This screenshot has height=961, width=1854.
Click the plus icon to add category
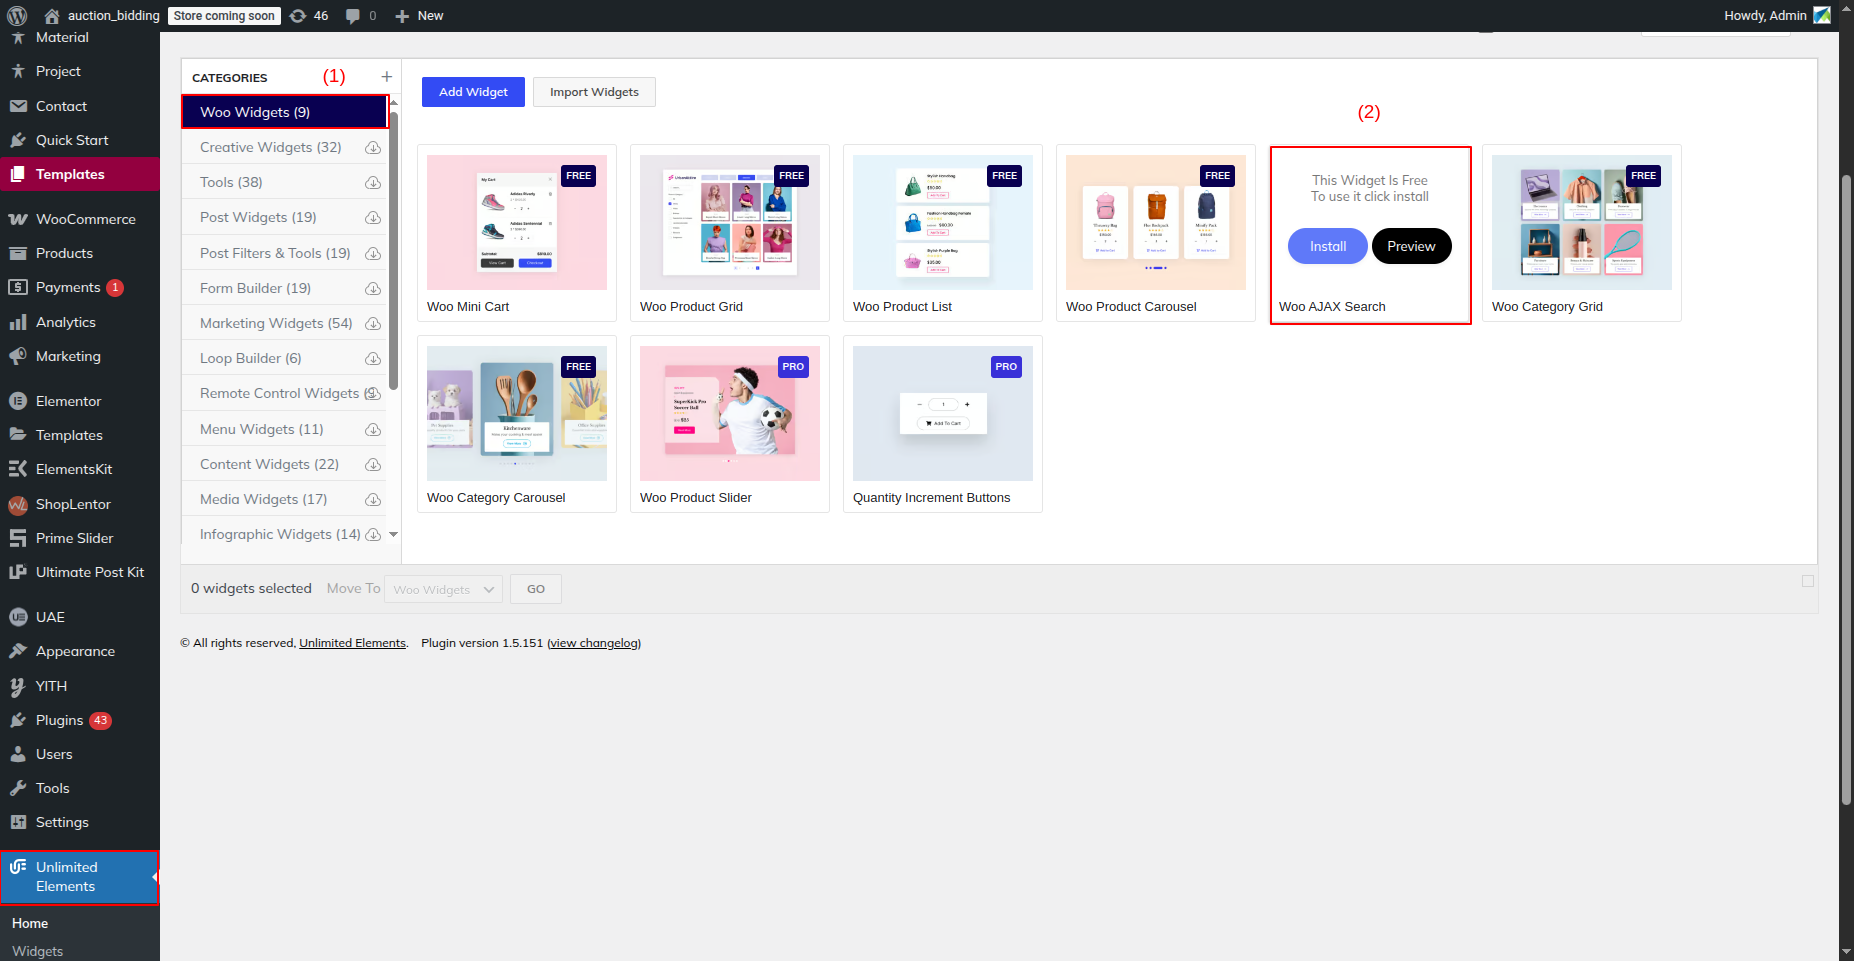pos(386,77)
